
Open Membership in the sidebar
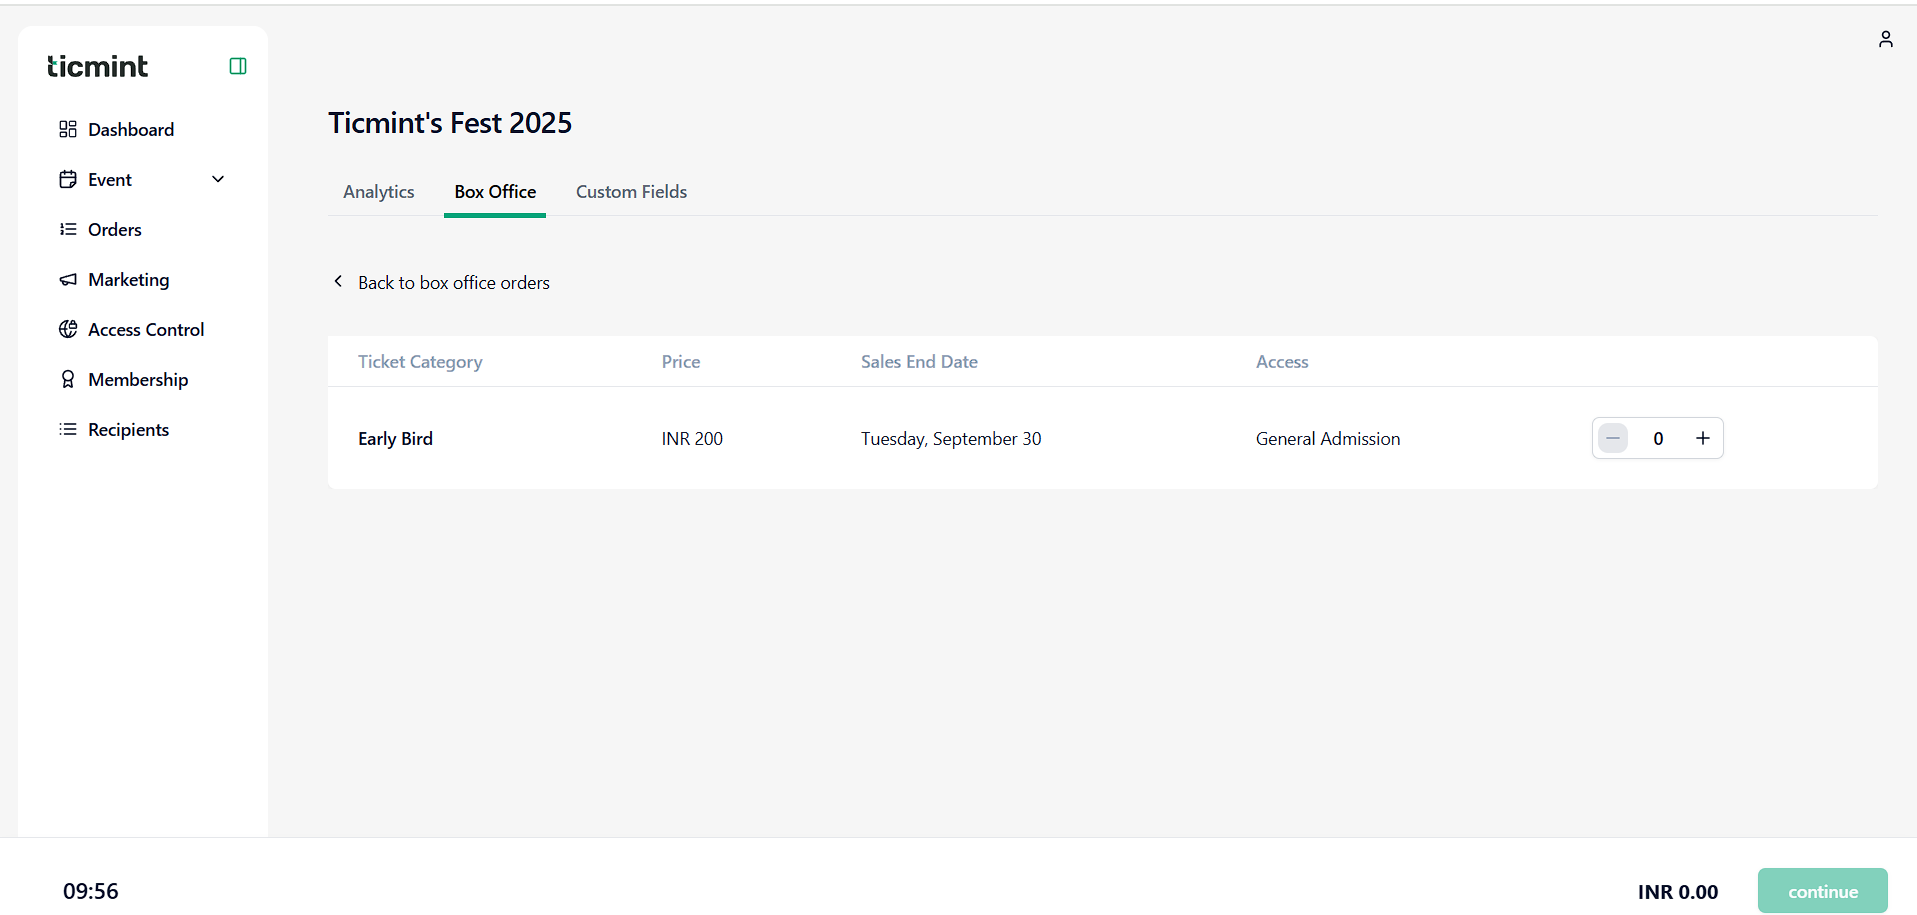click(x=138, y=379)
